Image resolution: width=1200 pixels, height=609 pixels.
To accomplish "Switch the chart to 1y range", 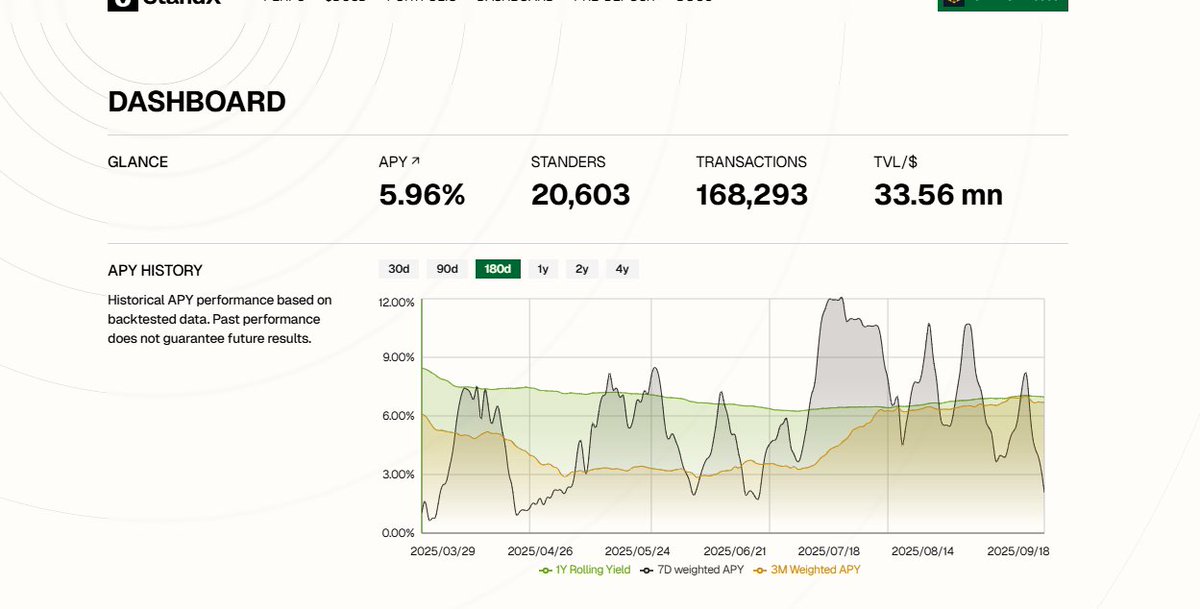I will (543, 269).
